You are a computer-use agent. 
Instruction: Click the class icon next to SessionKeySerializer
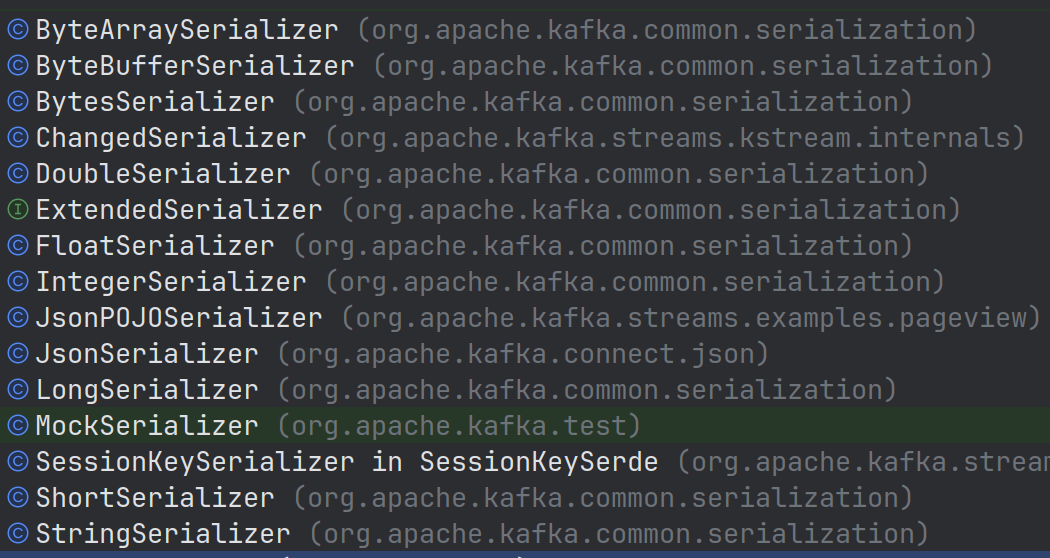(x=18, y=462)
